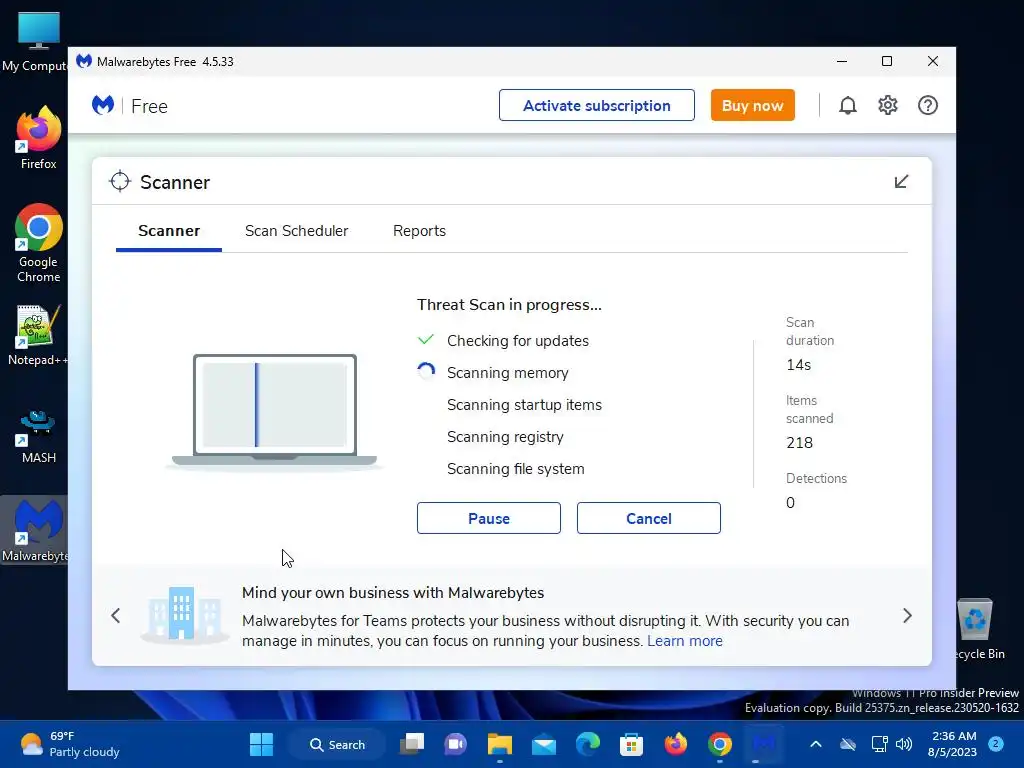Image resolution: width=1024 pixels, height=768 pixels.
Task: Open the Mail app from taskbar
Action: (543, 744)
